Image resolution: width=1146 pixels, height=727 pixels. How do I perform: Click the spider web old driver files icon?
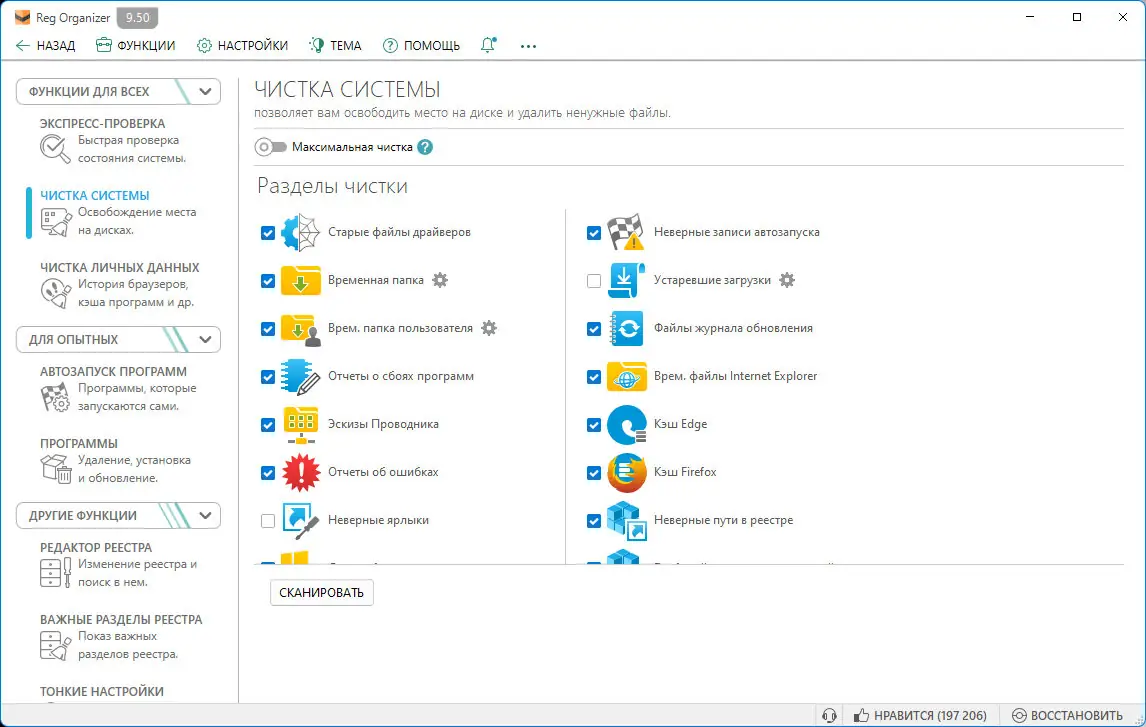pos(300,232)
